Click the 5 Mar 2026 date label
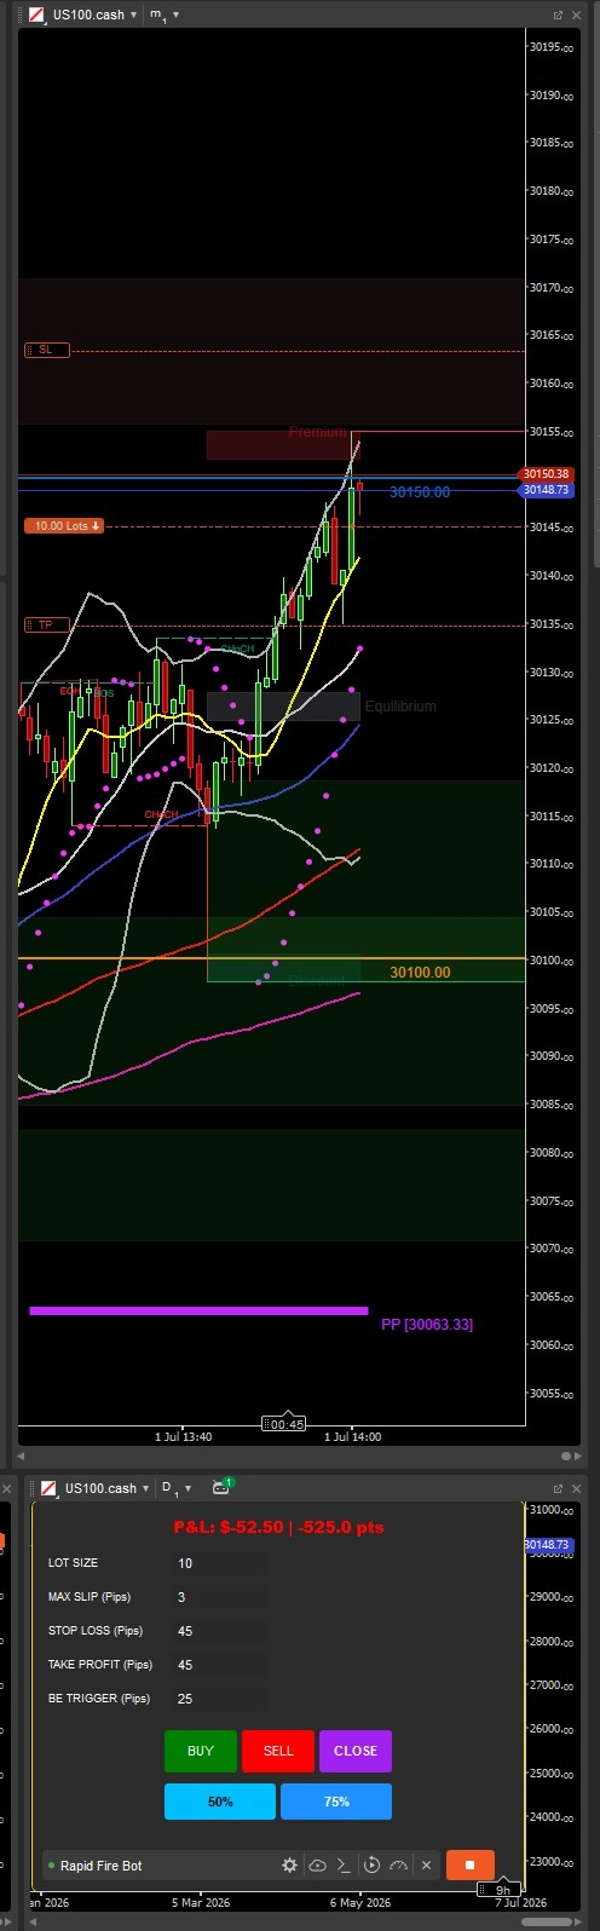This screenshot has width=600, height=1931. tap(200, 1903)
